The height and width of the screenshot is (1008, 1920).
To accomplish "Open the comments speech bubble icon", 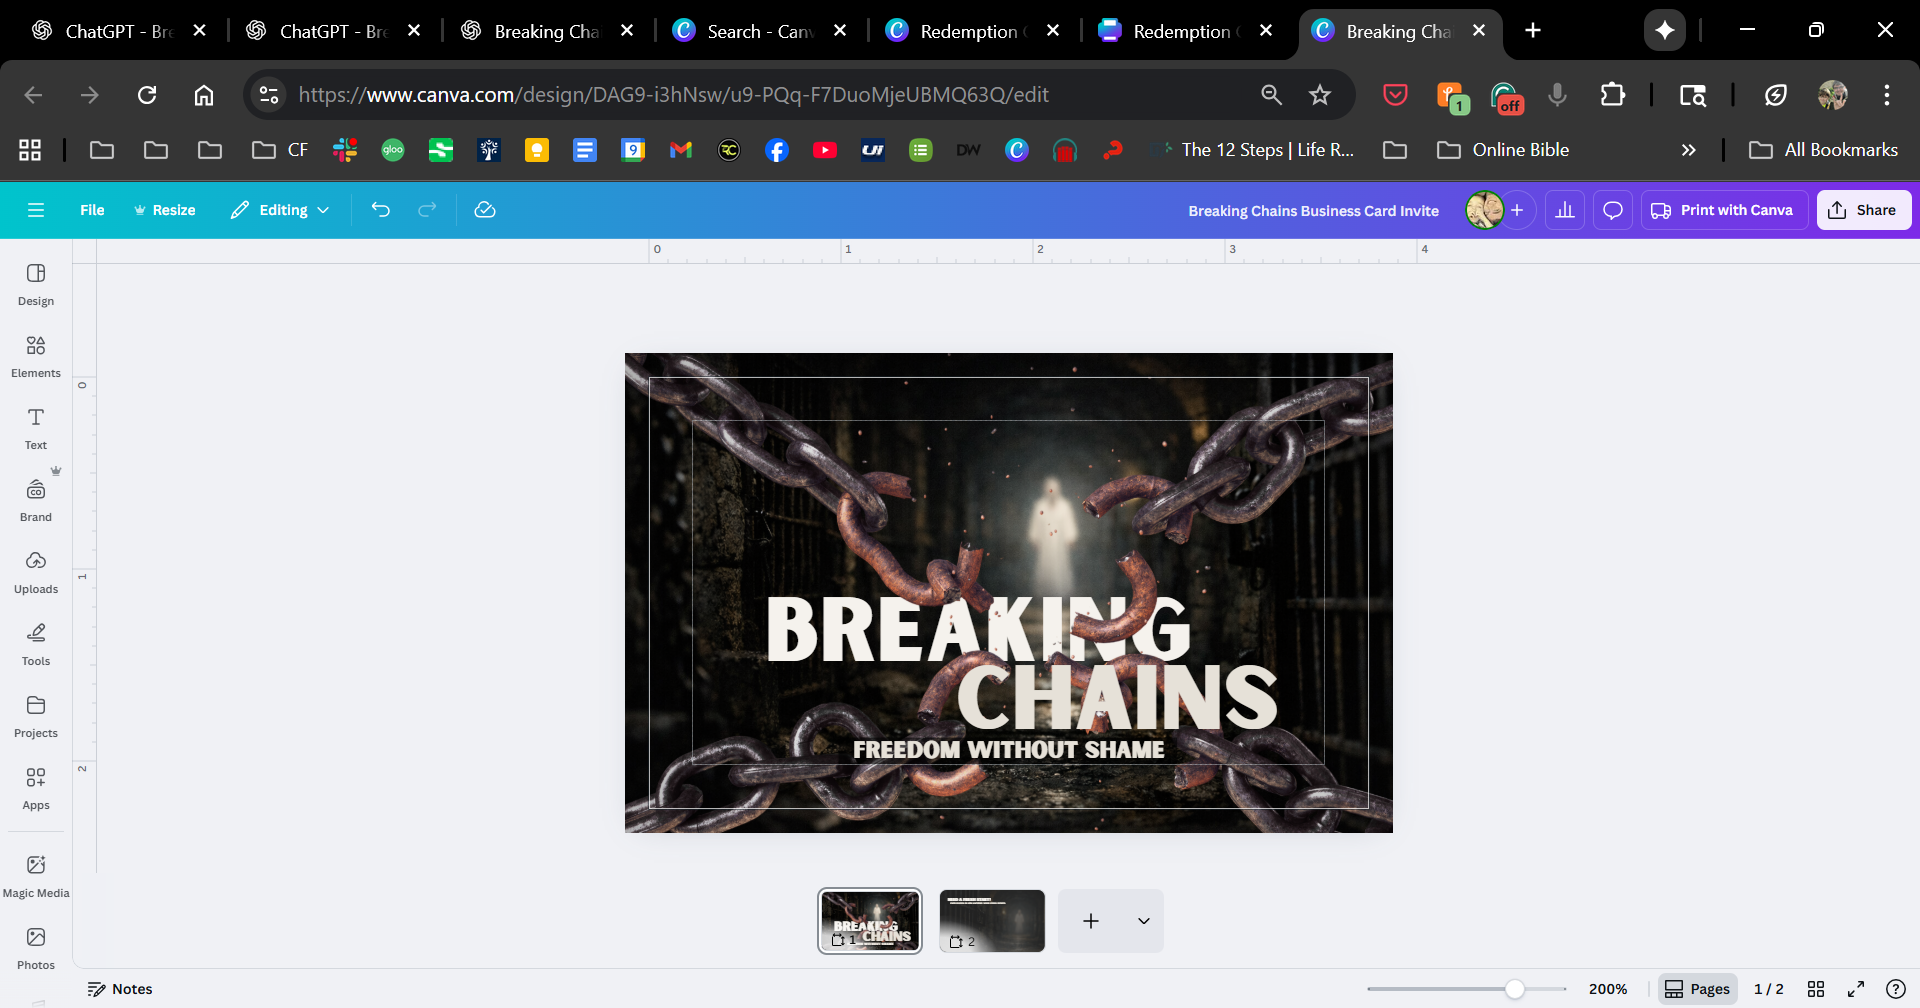I will [x=1613, y=210].
